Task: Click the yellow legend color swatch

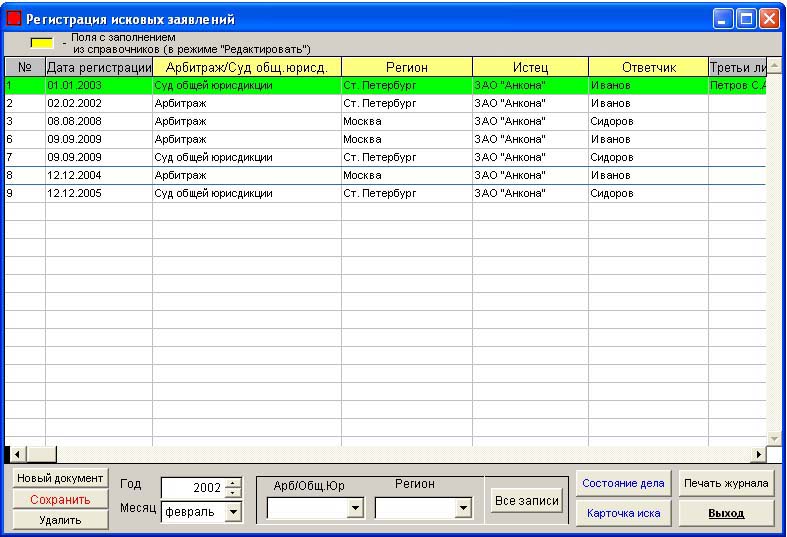Action: pyautogui.click(x=42, y=43)
